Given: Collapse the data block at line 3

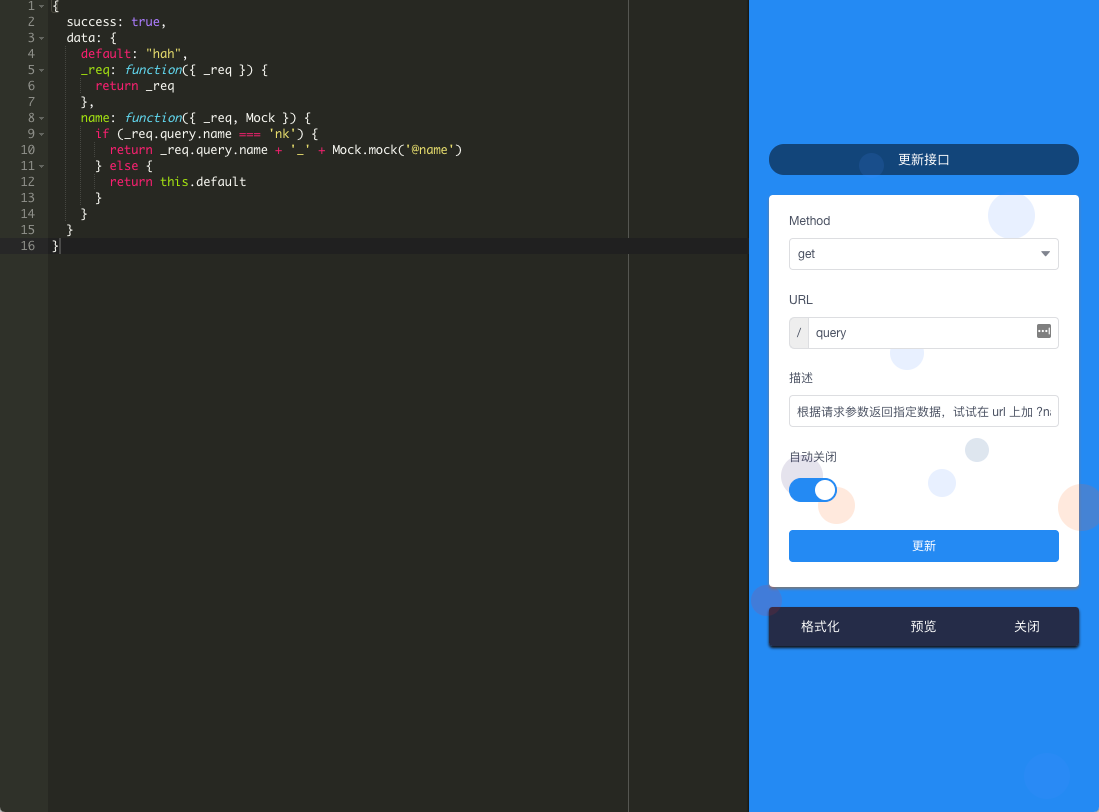Looking at the screenshot, I should tap(41, 38).
